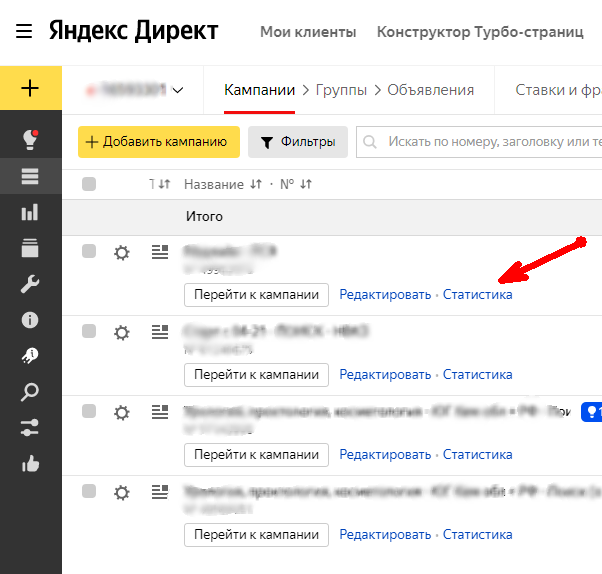
Task: Click Редактировать link of second campaign
Action: coord(385,375)
